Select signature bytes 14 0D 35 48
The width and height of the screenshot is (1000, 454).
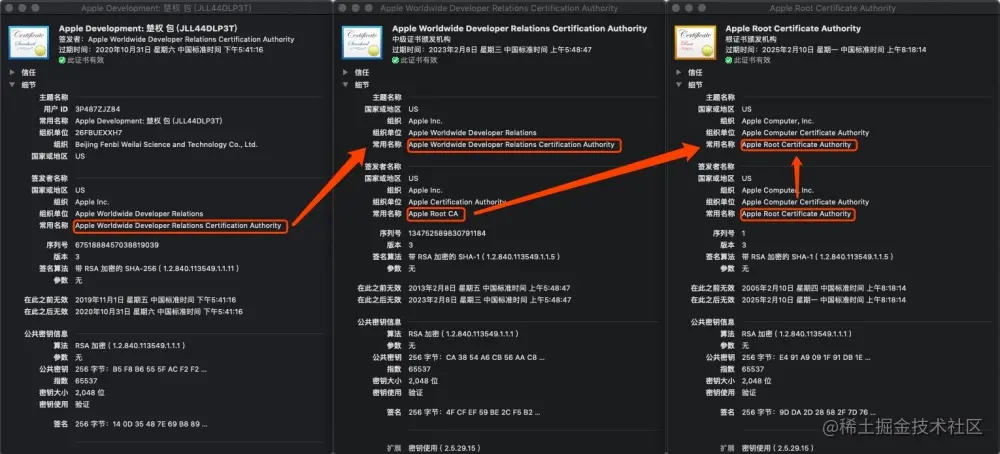tap(141, 423)
